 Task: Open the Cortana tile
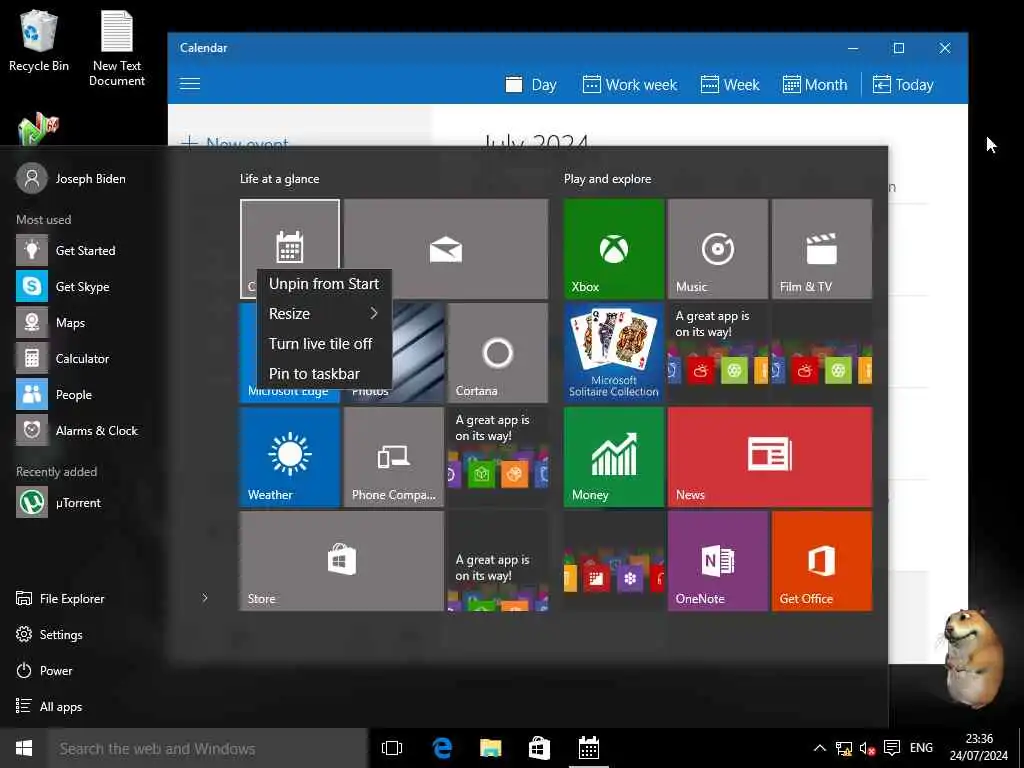[498, 353]
